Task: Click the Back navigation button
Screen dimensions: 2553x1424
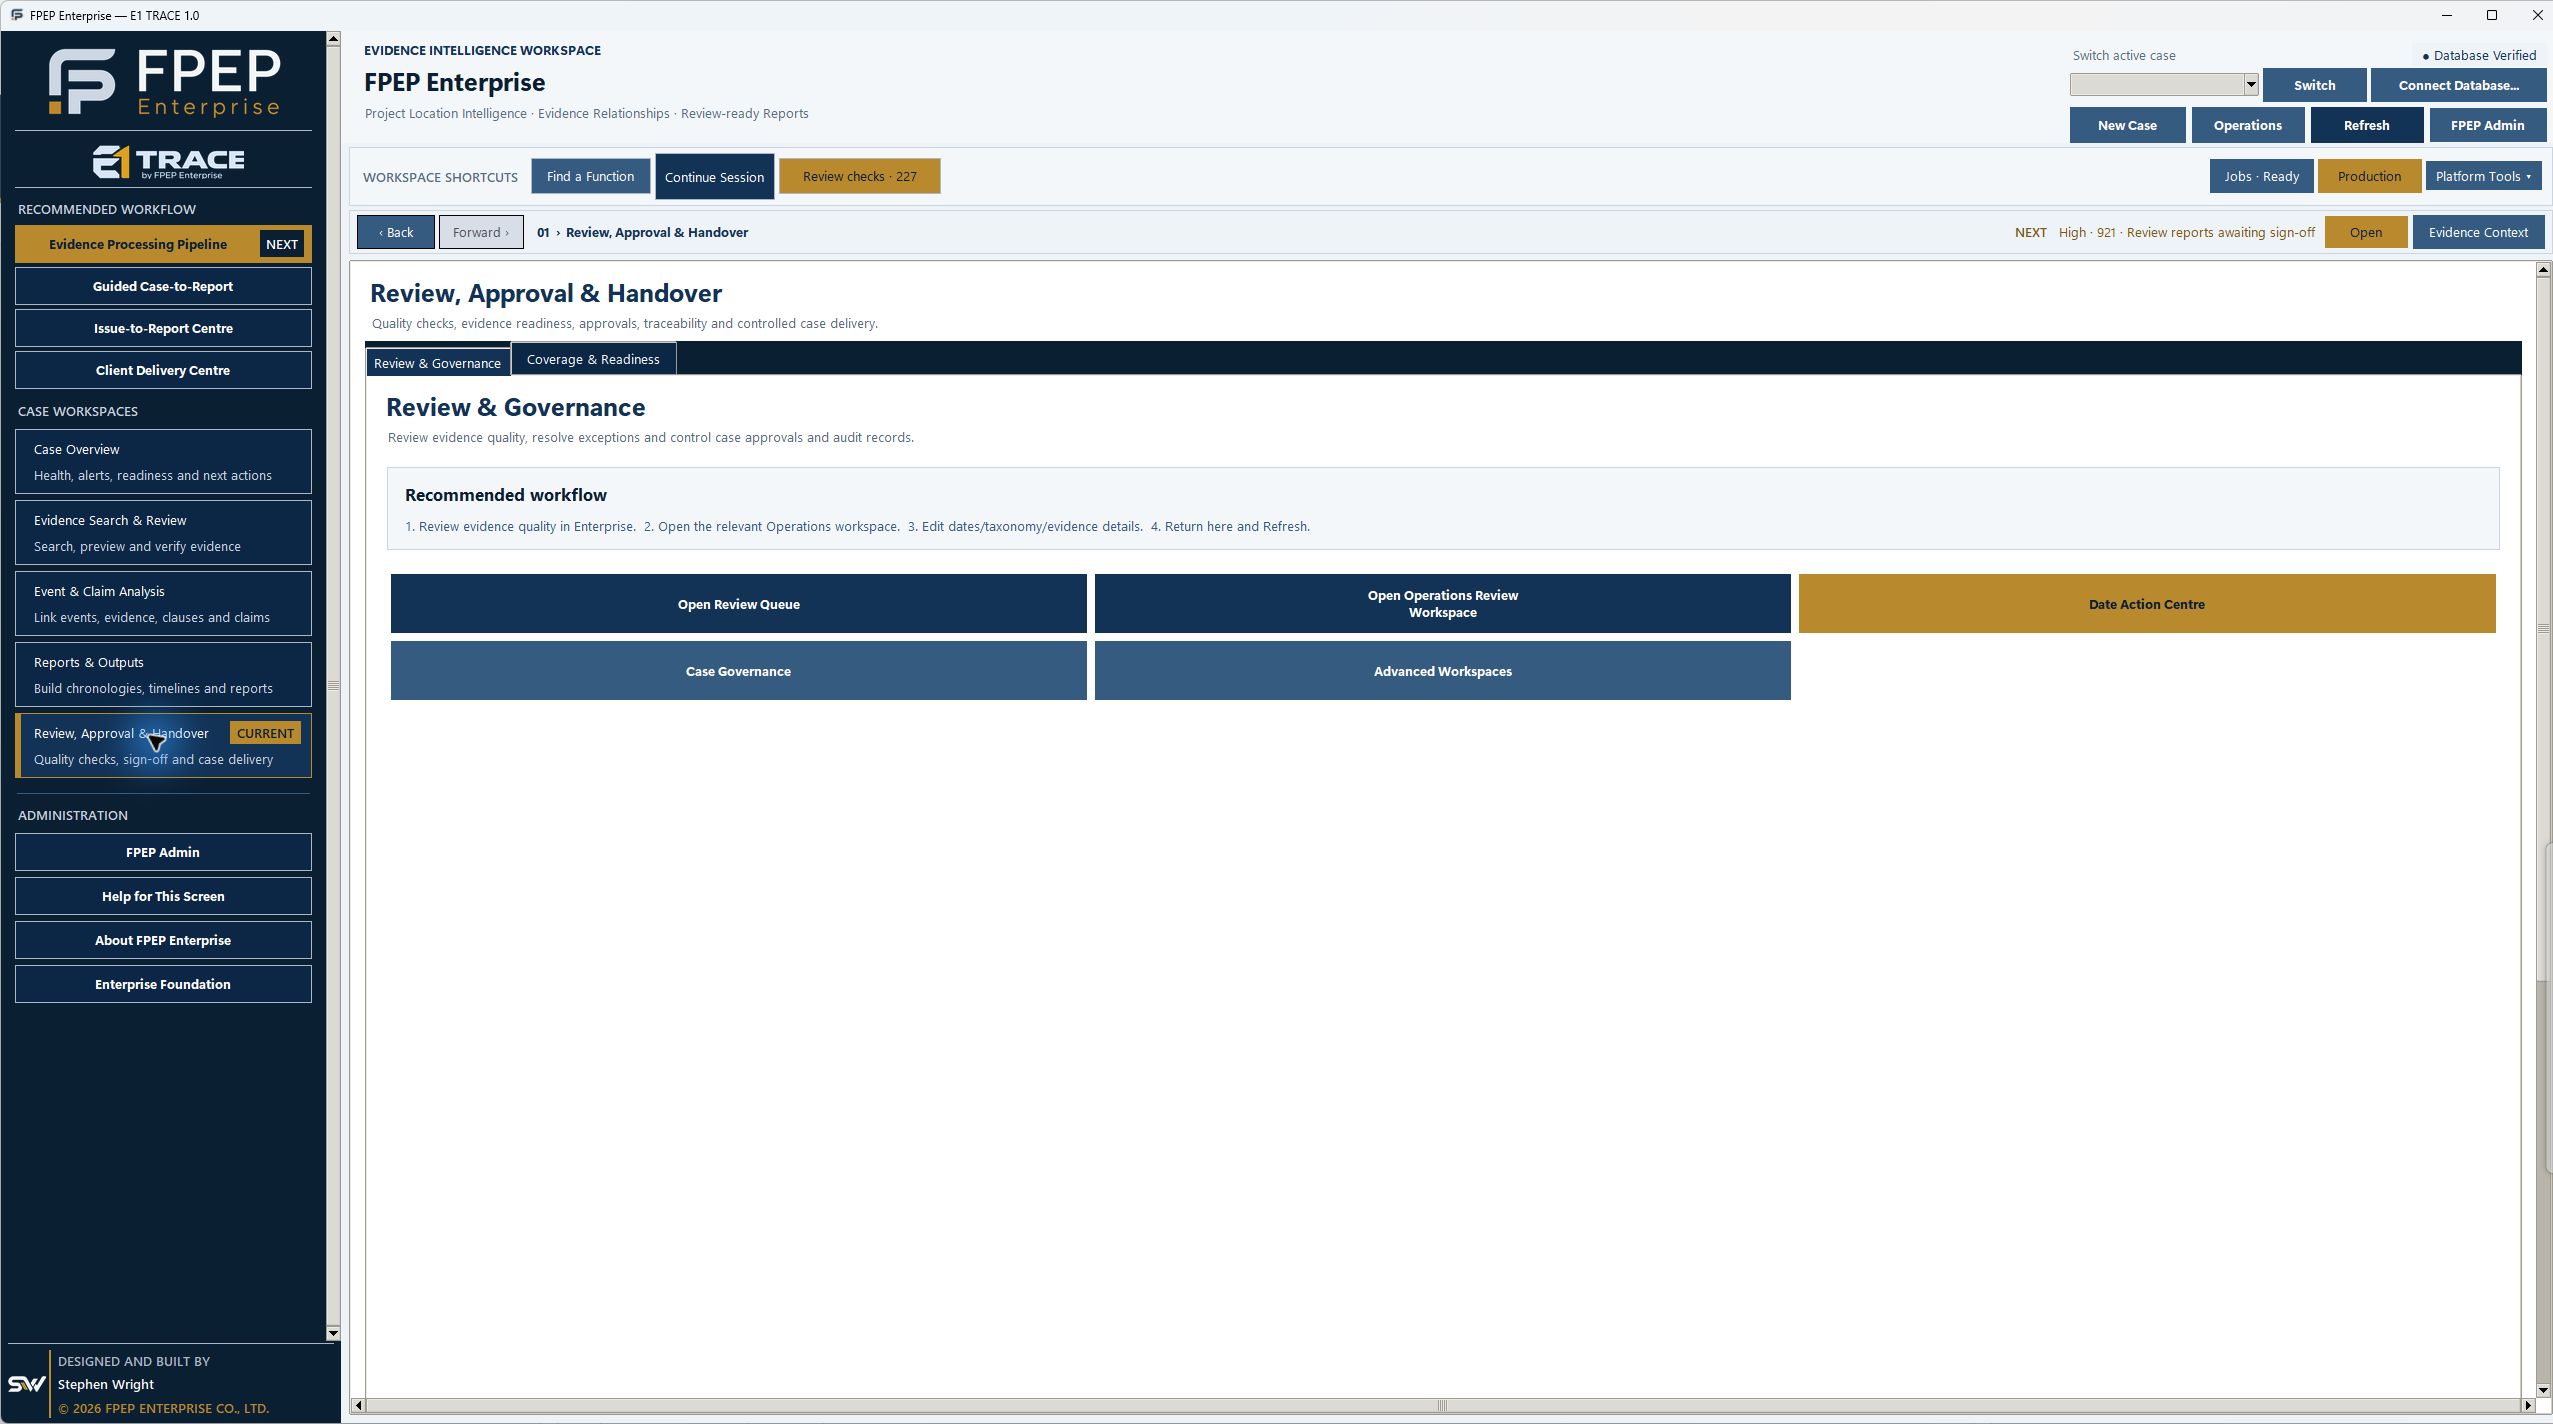Action: point(396,232)
